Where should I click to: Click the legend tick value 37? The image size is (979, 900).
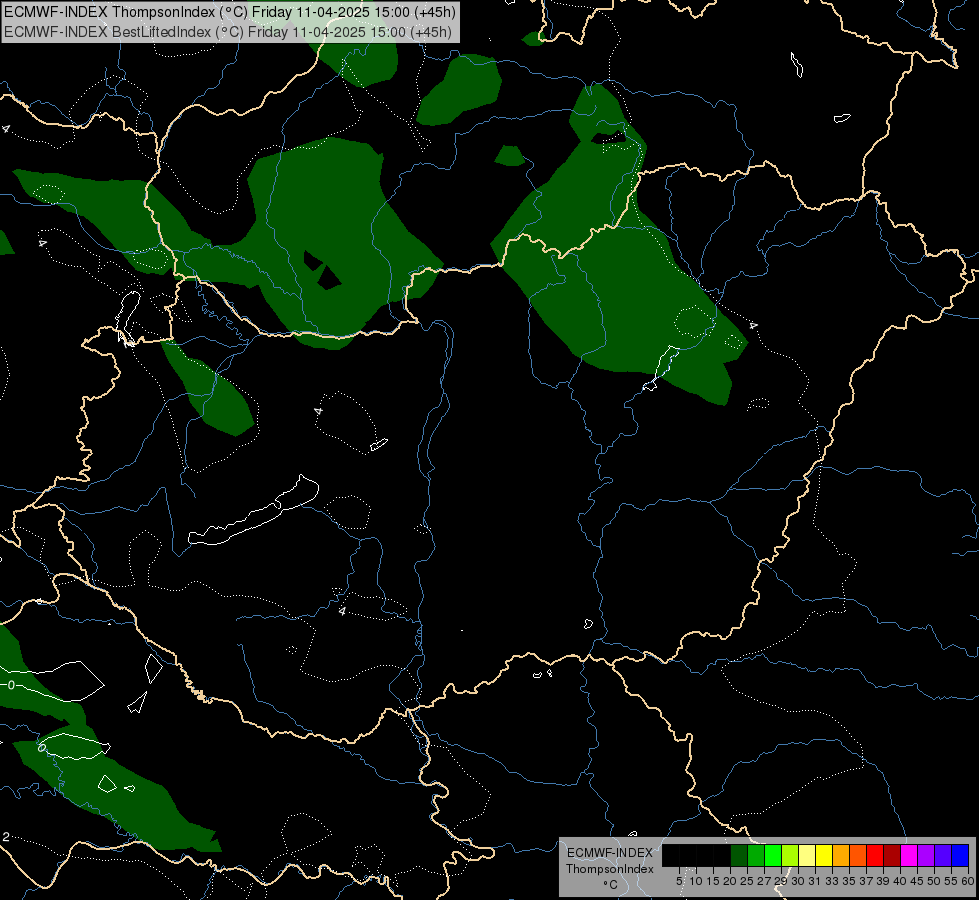click(x=866, y=881)
